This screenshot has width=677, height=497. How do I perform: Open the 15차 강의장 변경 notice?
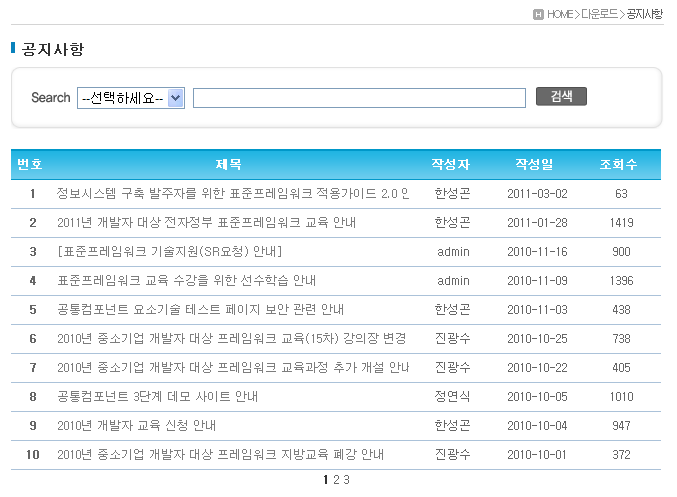(231, 339)
